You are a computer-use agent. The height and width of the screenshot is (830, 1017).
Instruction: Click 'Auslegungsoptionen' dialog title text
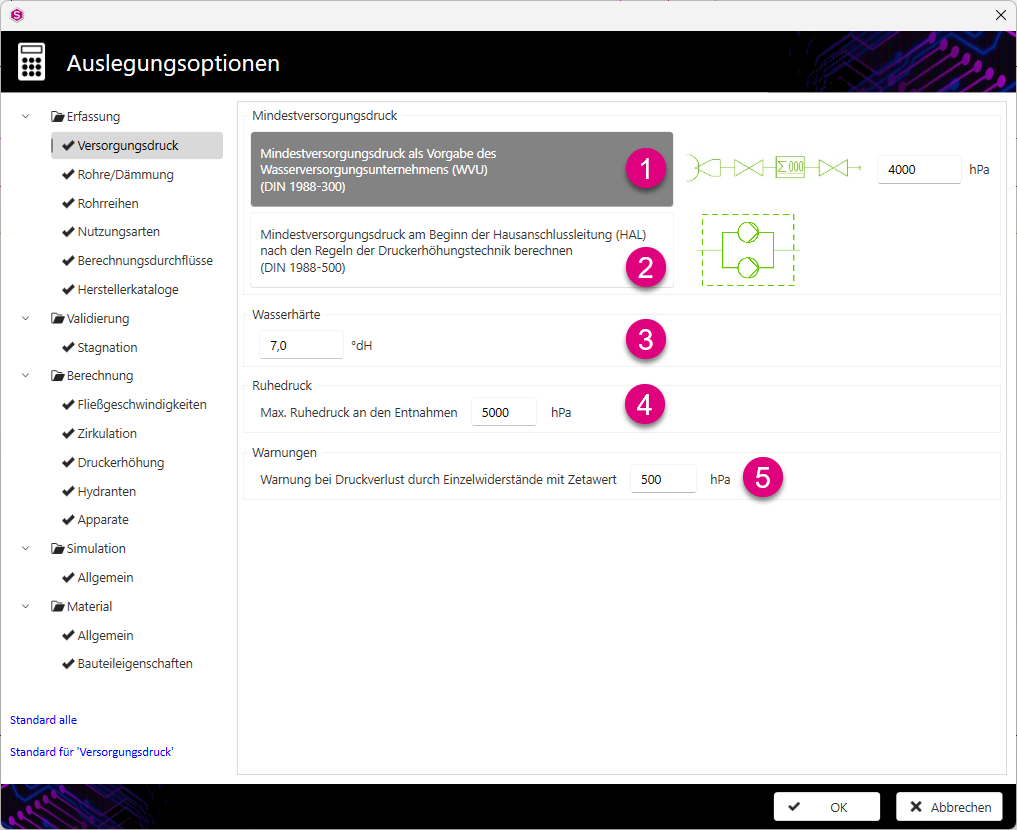[173, 63]
